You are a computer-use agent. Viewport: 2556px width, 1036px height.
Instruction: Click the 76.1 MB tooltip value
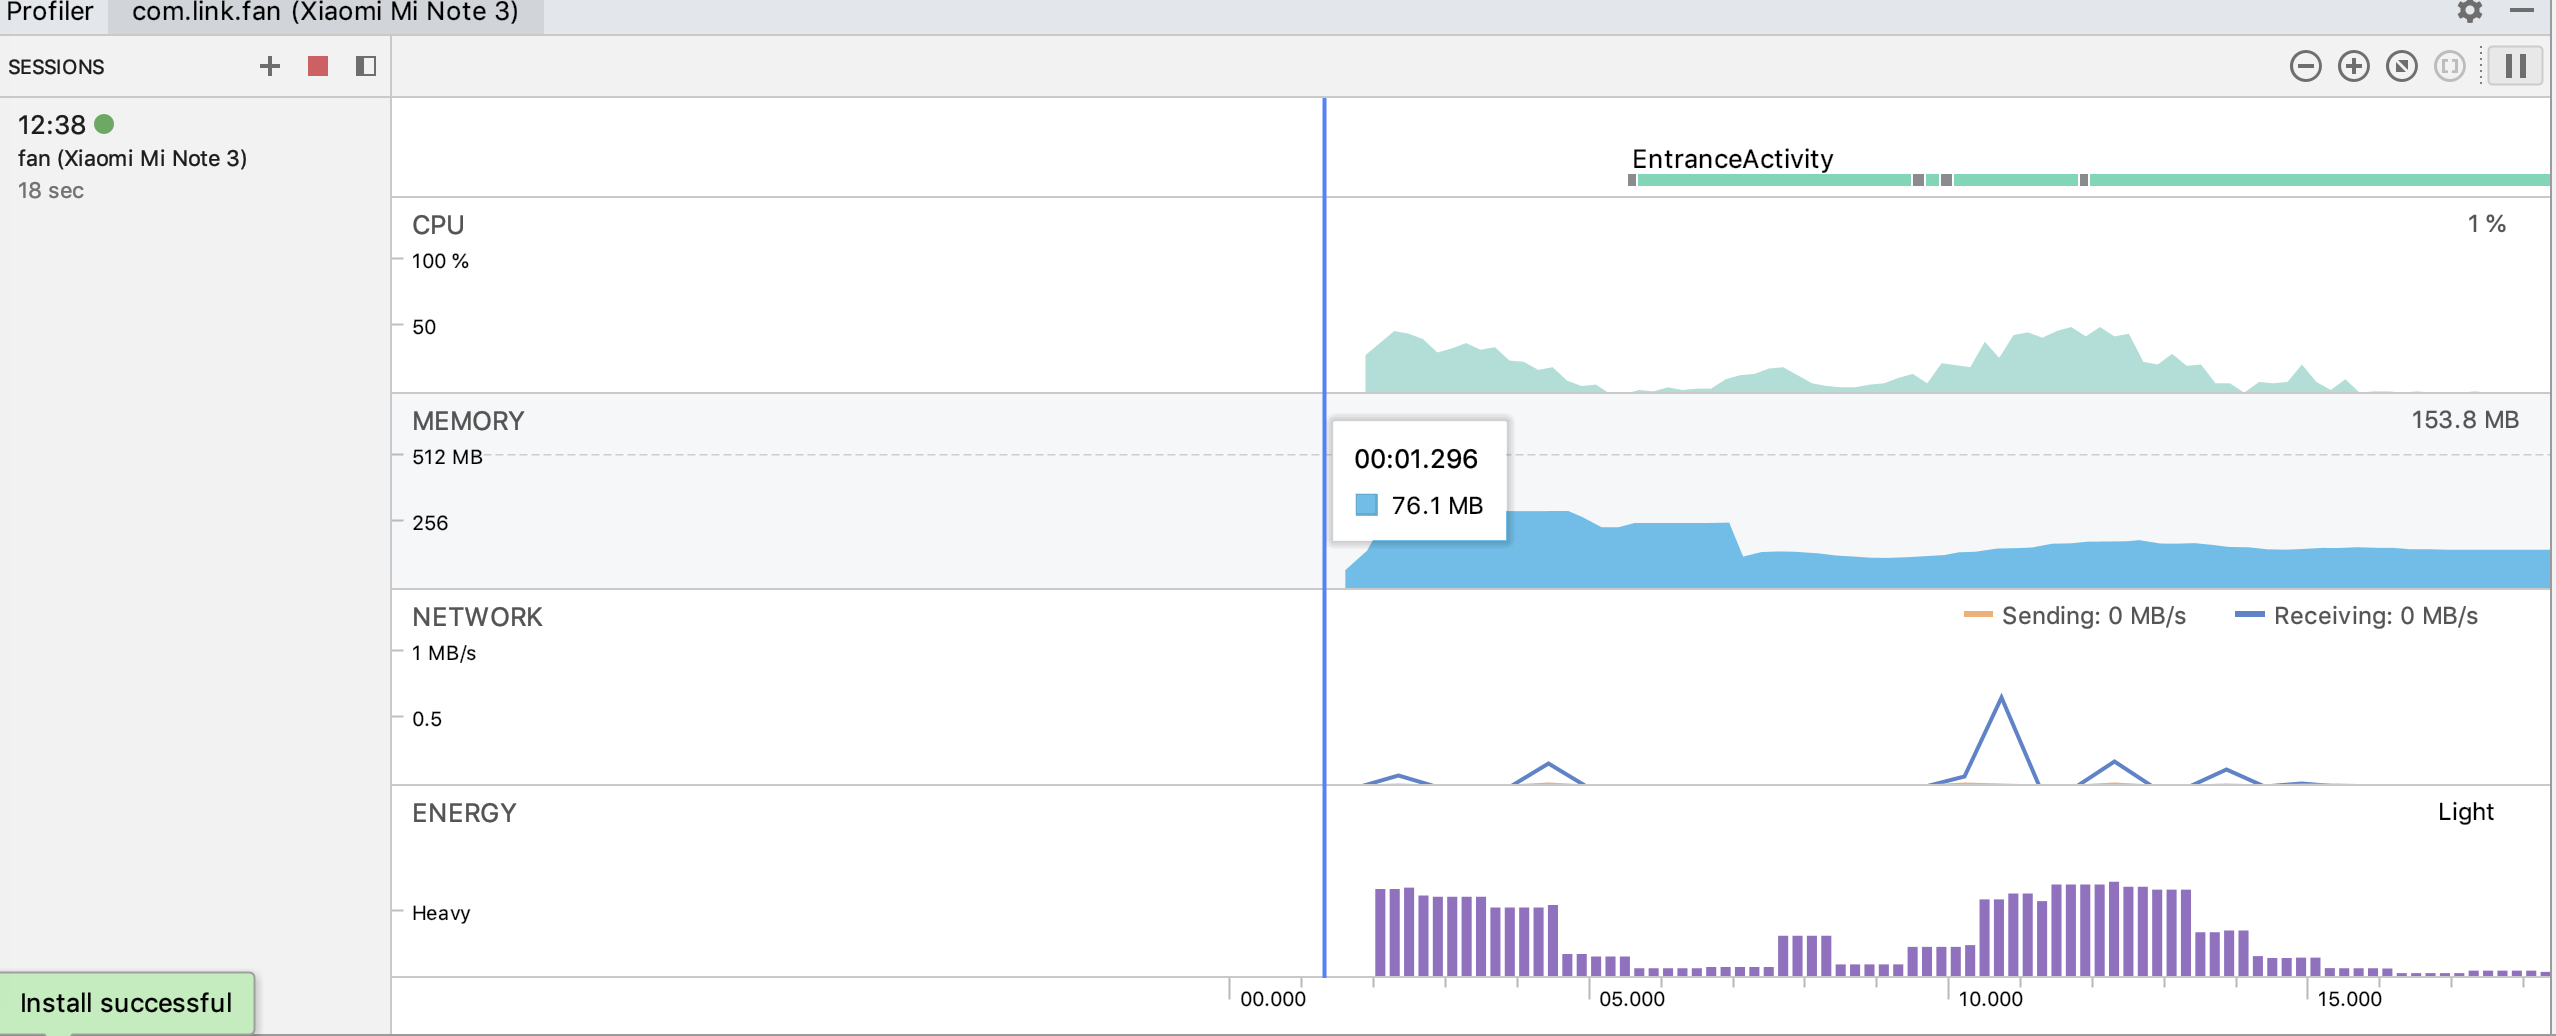tap(1437, 506)
